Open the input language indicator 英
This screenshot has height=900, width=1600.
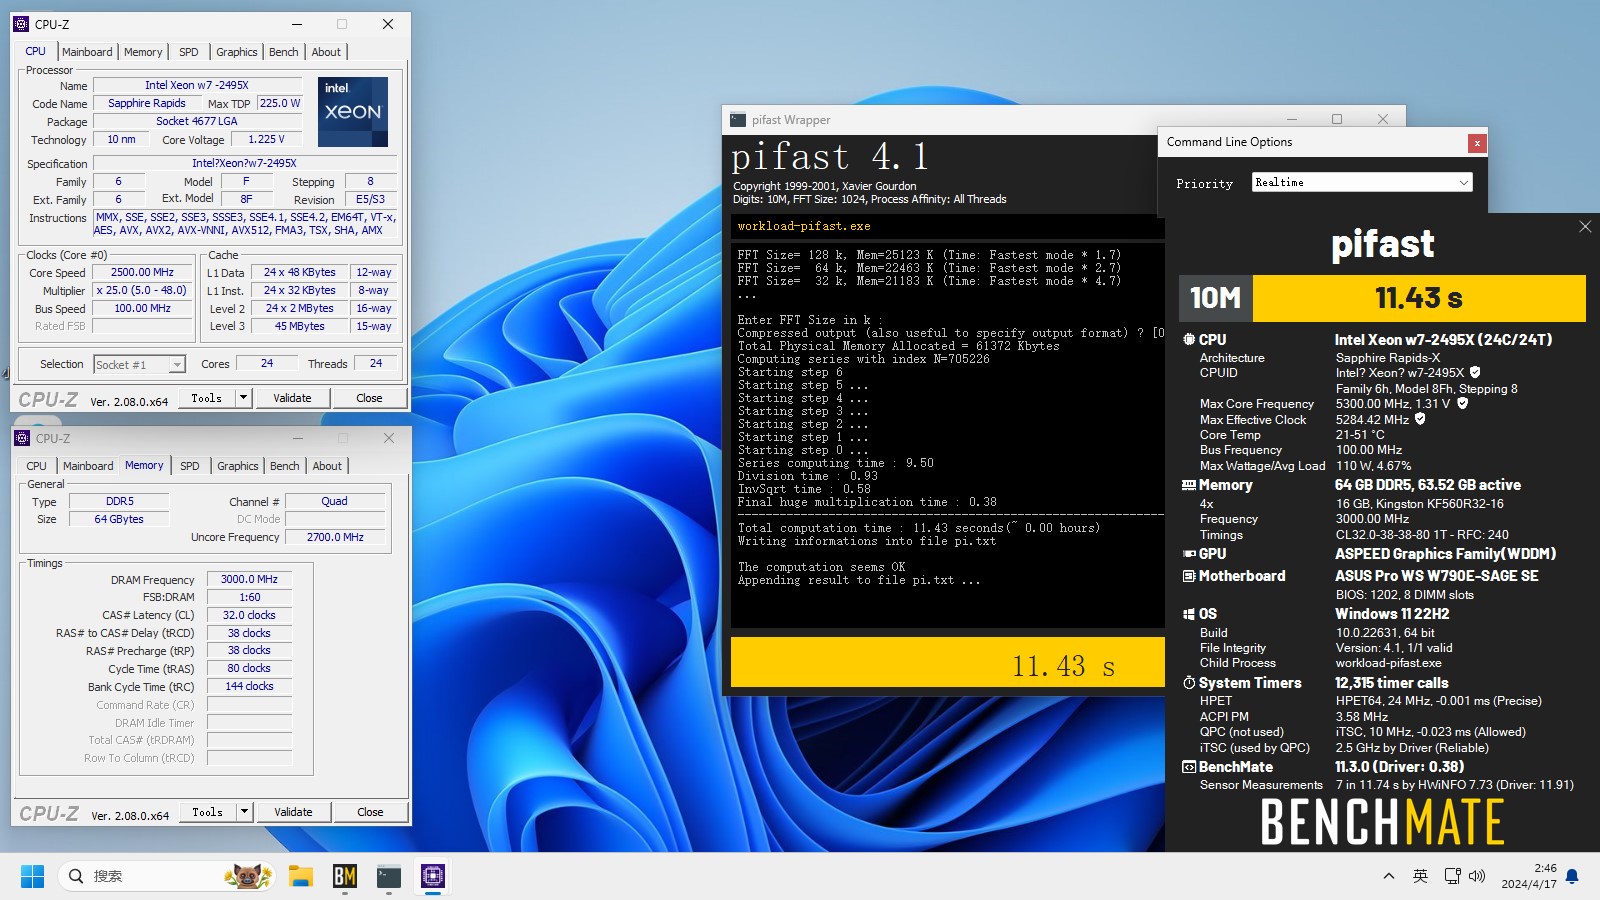click(1420, 877)
